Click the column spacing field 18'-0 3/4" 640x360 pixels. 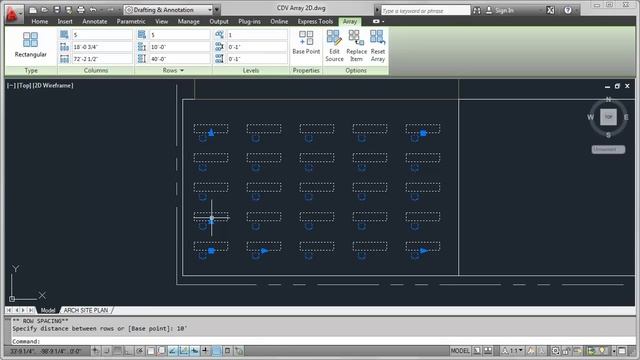(102, 47)
